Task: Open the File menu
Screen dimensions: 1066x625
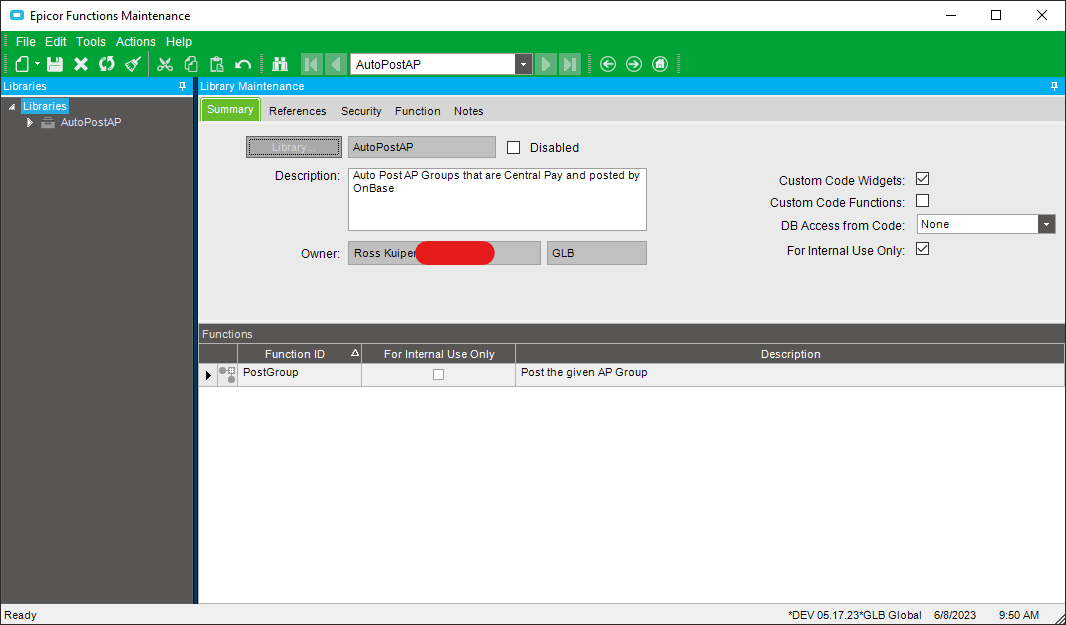Action: [26, 41]
